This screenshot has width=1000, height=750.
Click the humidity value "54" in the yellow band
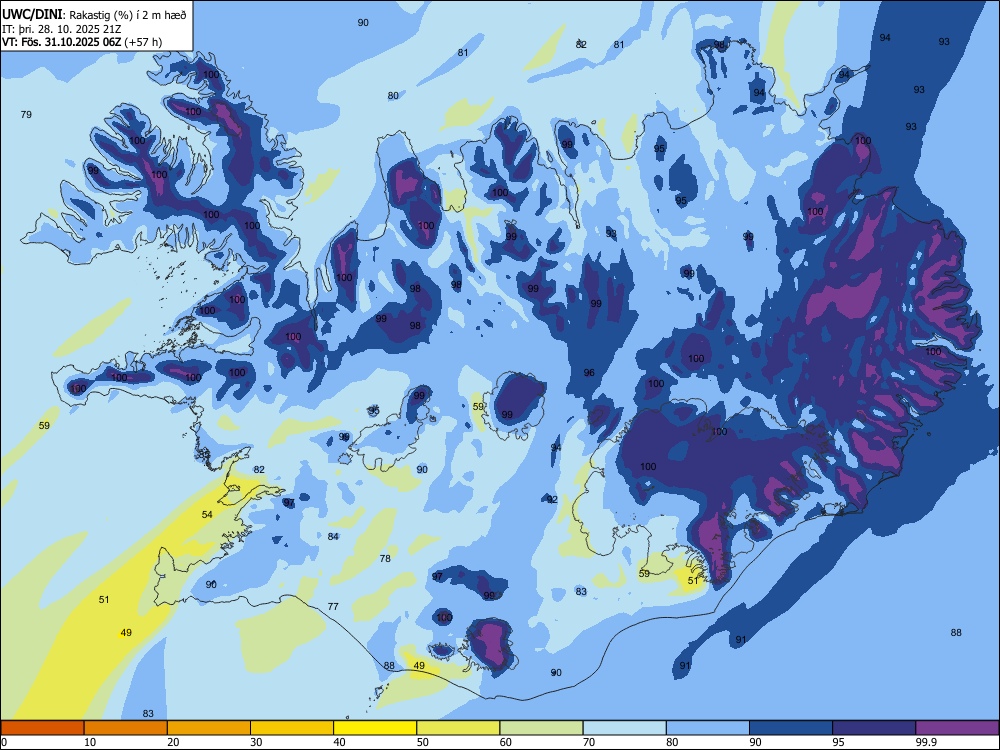click(x=207, y=515)
